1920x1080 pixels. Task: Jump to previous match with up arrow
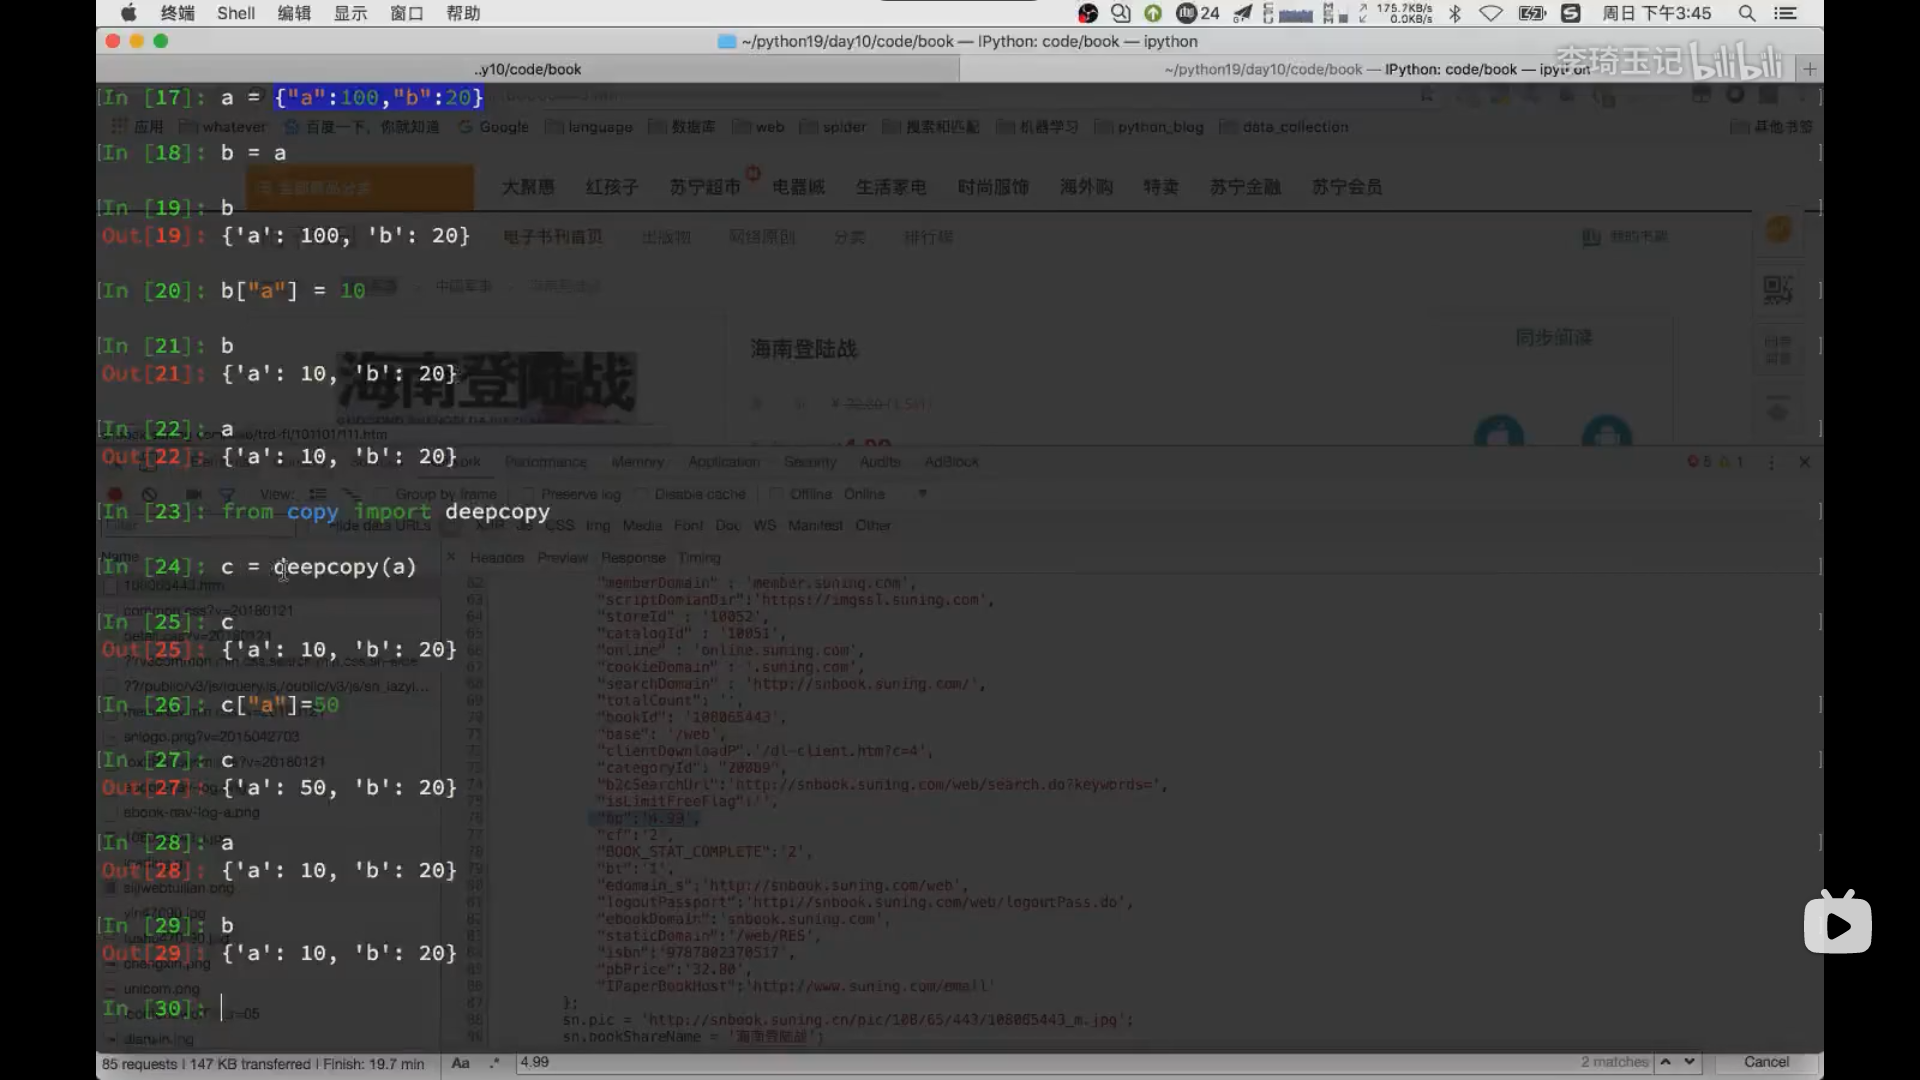pos(1666,1062)
